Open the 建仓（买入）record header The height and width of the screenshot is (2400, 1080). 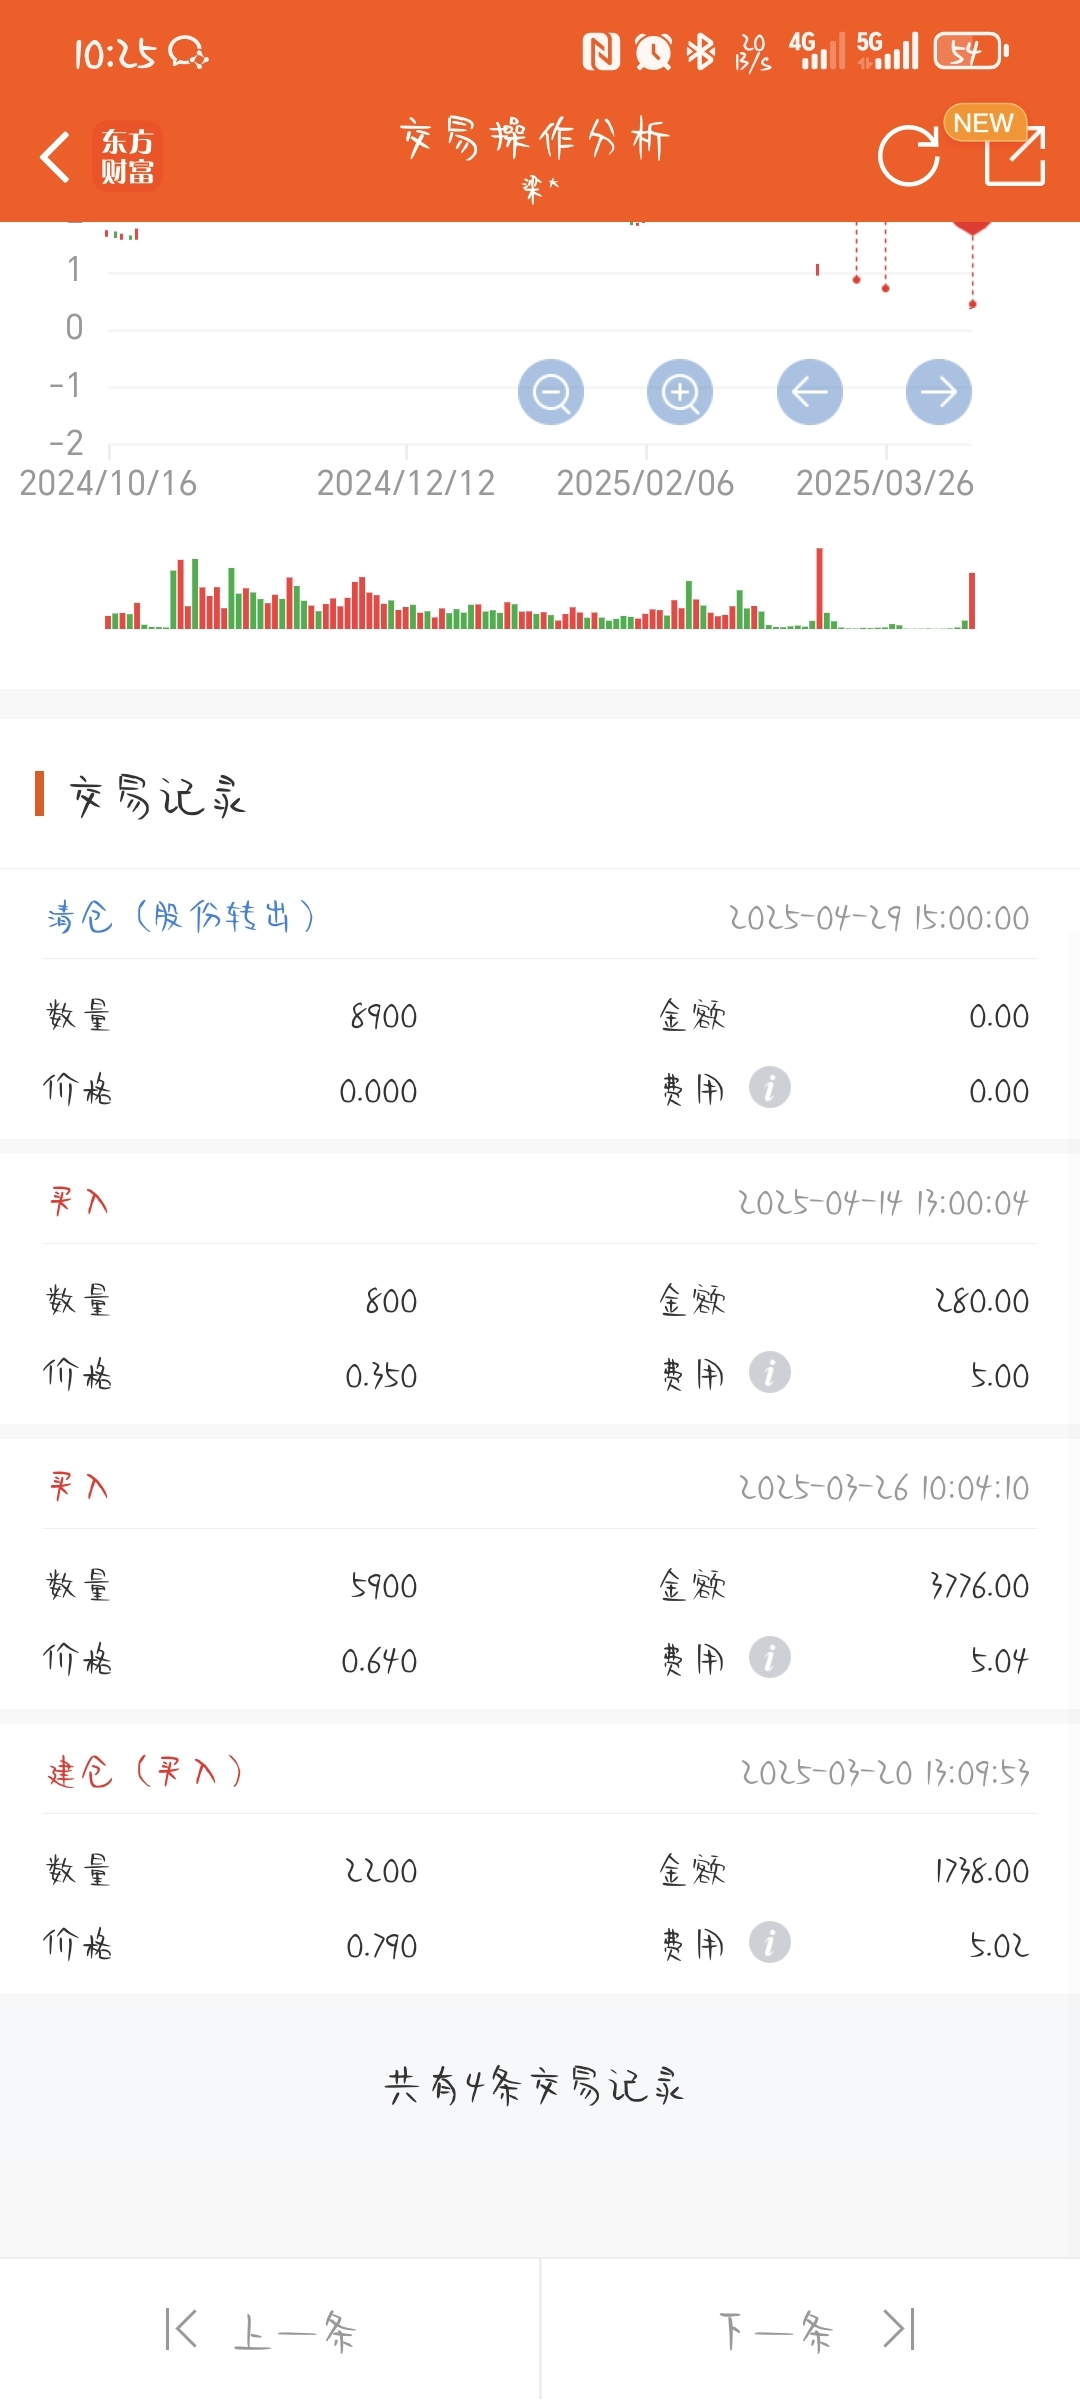pos(146,1771)
